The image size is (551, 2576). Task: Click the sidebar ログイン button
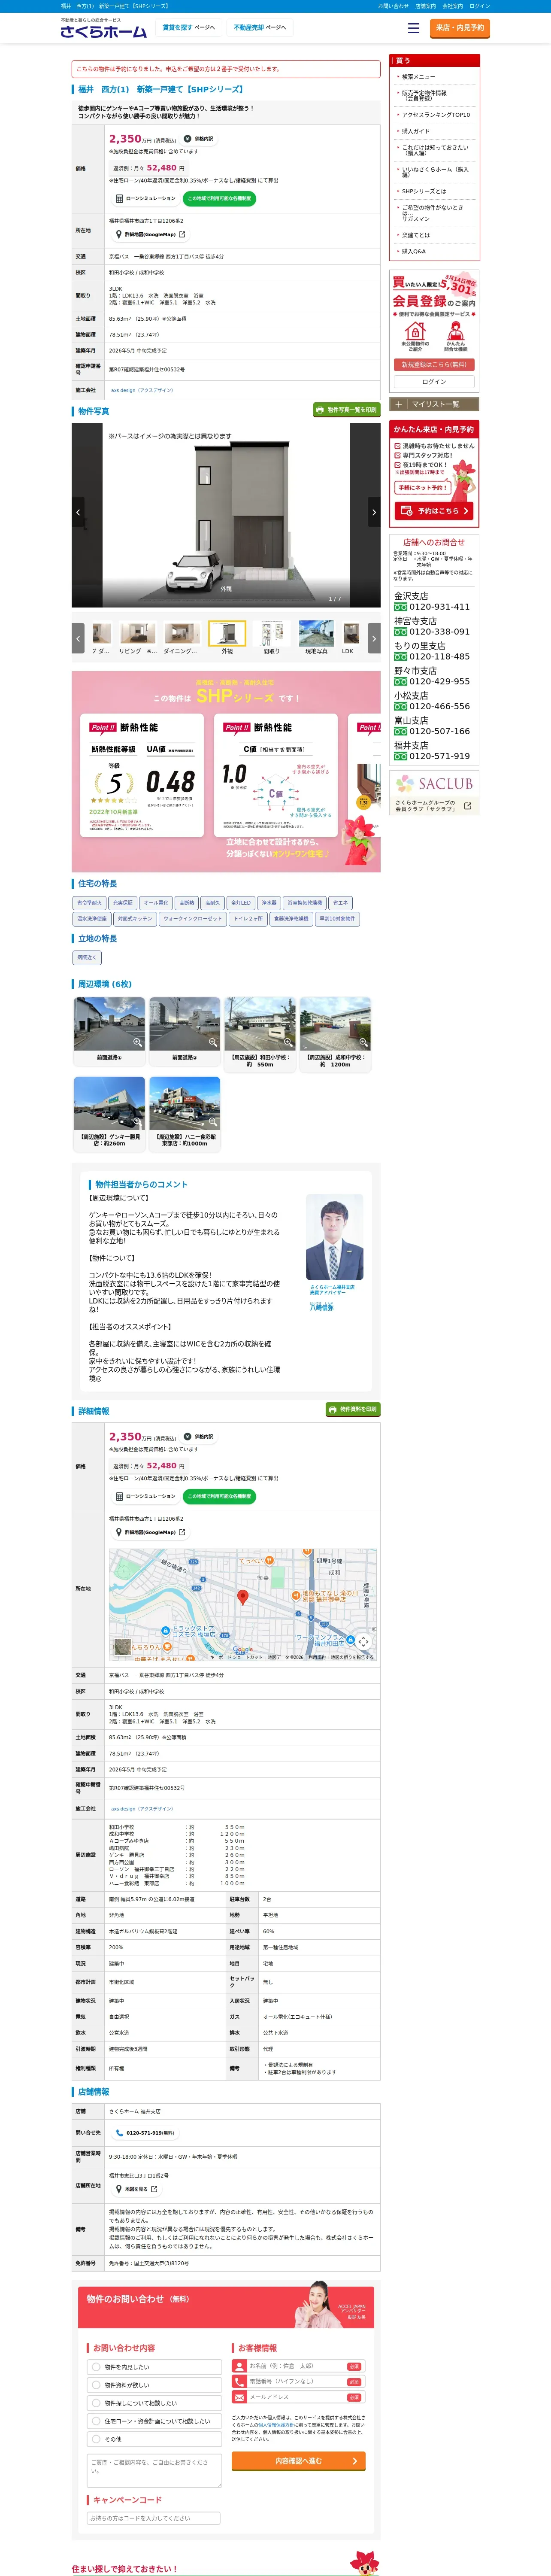point(434,382)
